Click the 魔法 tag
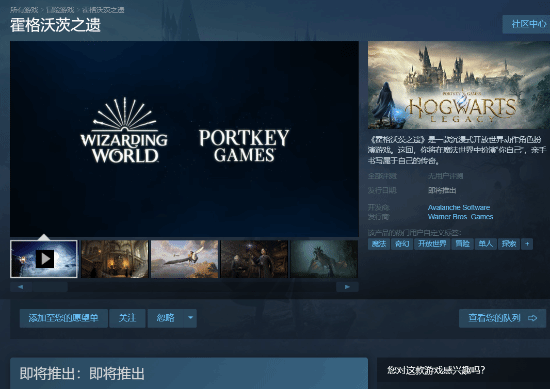The width and height of the screenshot is (550, 389). coord(379,244)
